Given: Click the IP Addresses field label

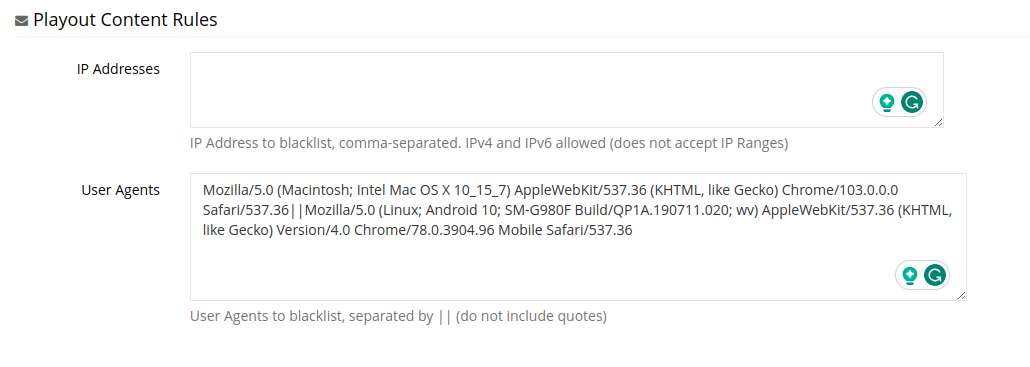Looking at the screenshot, I should click(x=118, y=69).
